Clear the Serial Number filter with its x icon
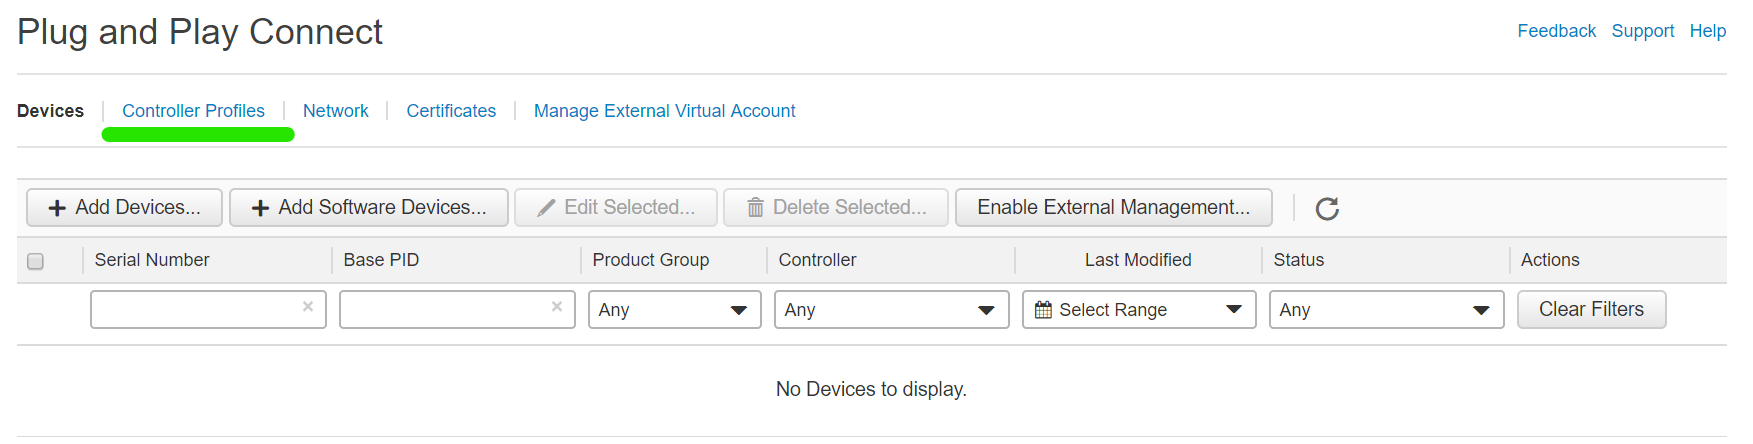 [x=308, y=307]
